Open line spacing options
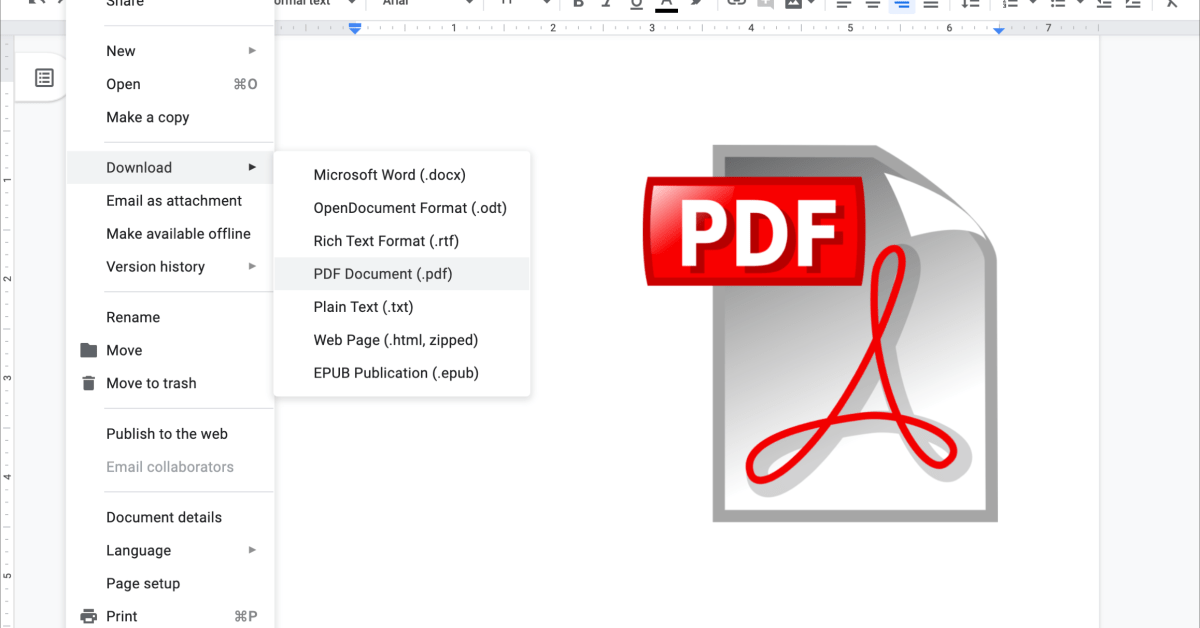 (x=970, y=4)
